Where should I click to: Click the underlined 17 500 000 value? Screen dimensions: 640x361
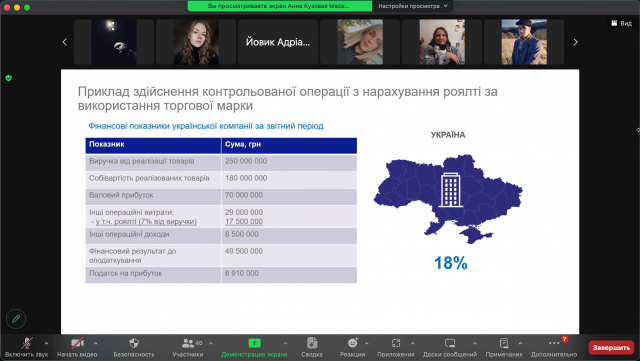coord(244,221)
